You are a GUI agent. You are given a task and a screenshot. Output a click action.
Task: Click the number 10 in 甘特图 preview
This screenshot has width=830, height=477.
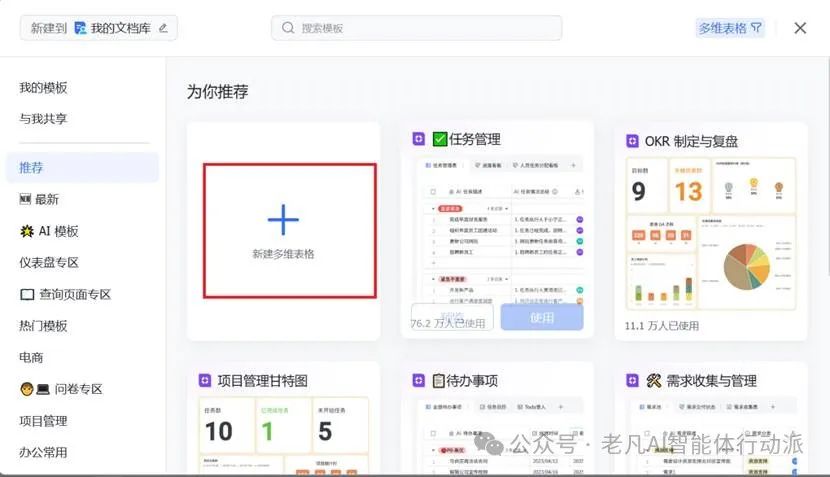tap(219, 431)
